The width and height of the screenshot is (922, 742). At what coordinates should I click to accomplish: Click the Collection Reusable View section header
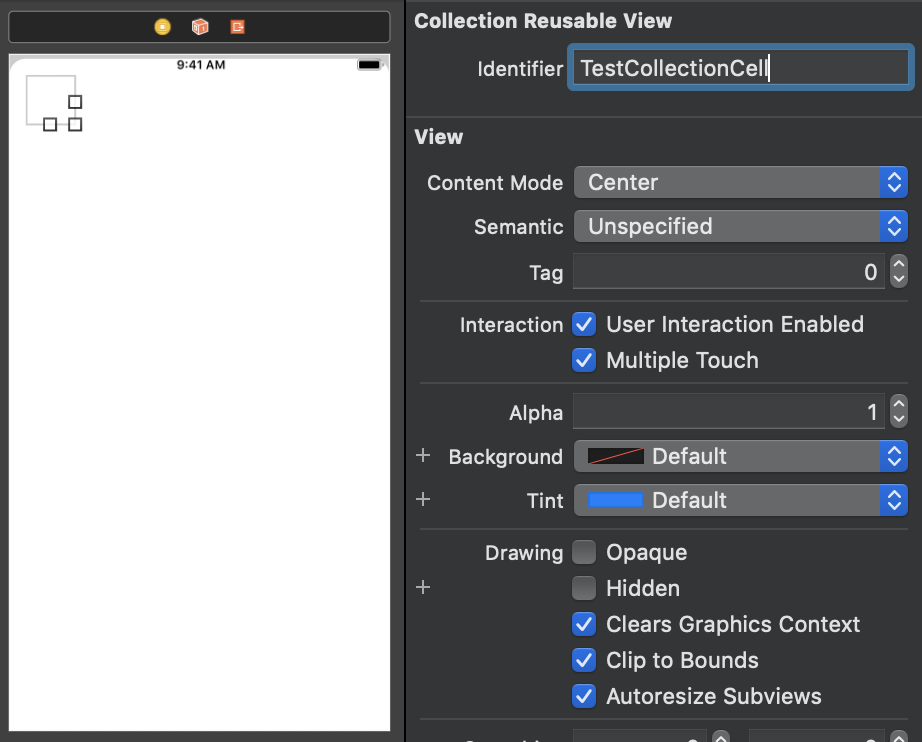click(543, 21)
